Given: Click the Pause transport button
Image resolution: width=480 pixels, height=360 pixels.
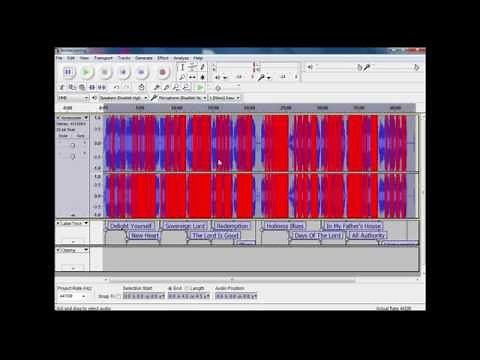Looking at the screenshot, I should tap(68, 72).
